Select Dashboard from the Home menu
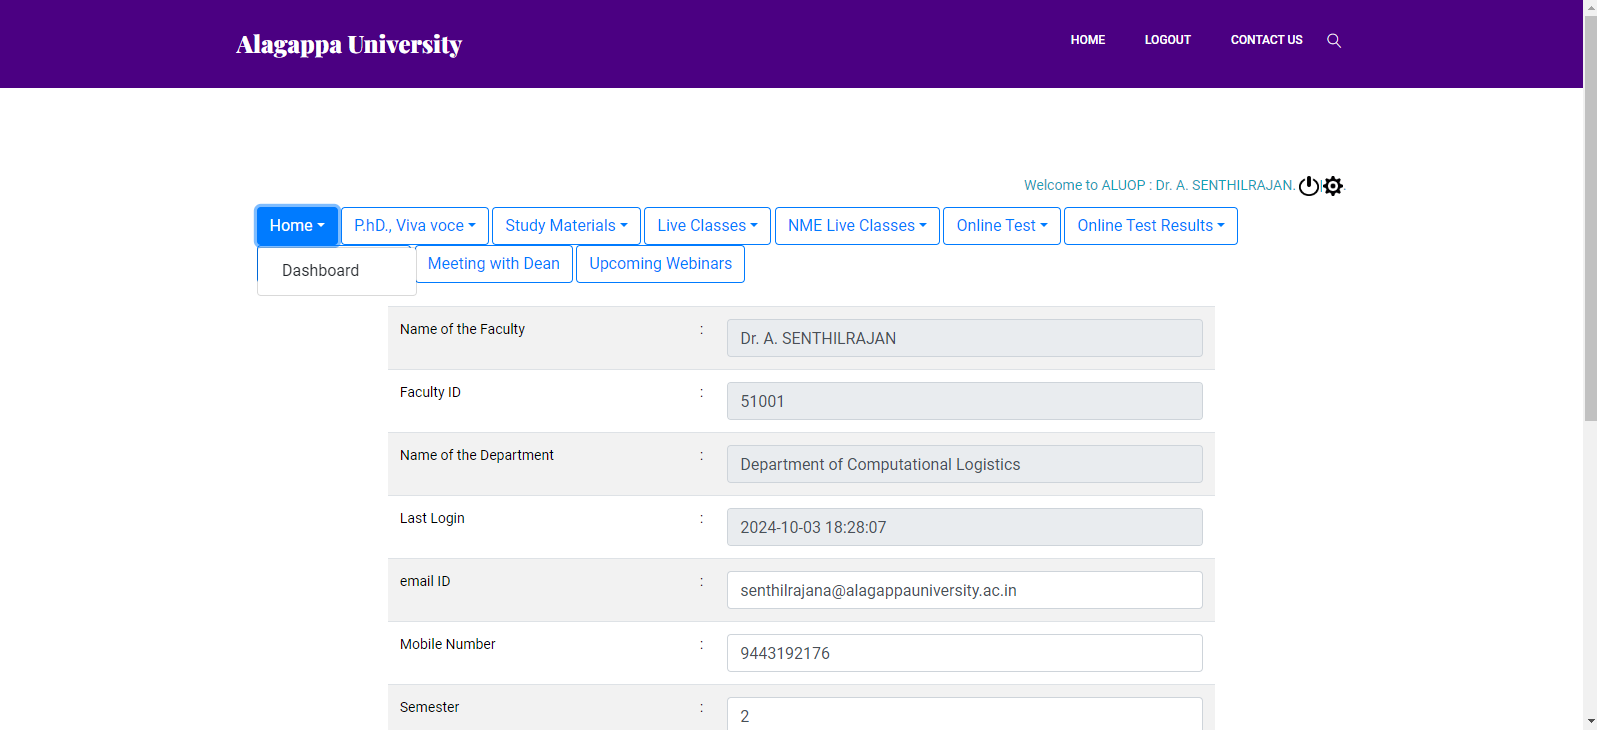The image size is (1597, 730). (321, 271)
